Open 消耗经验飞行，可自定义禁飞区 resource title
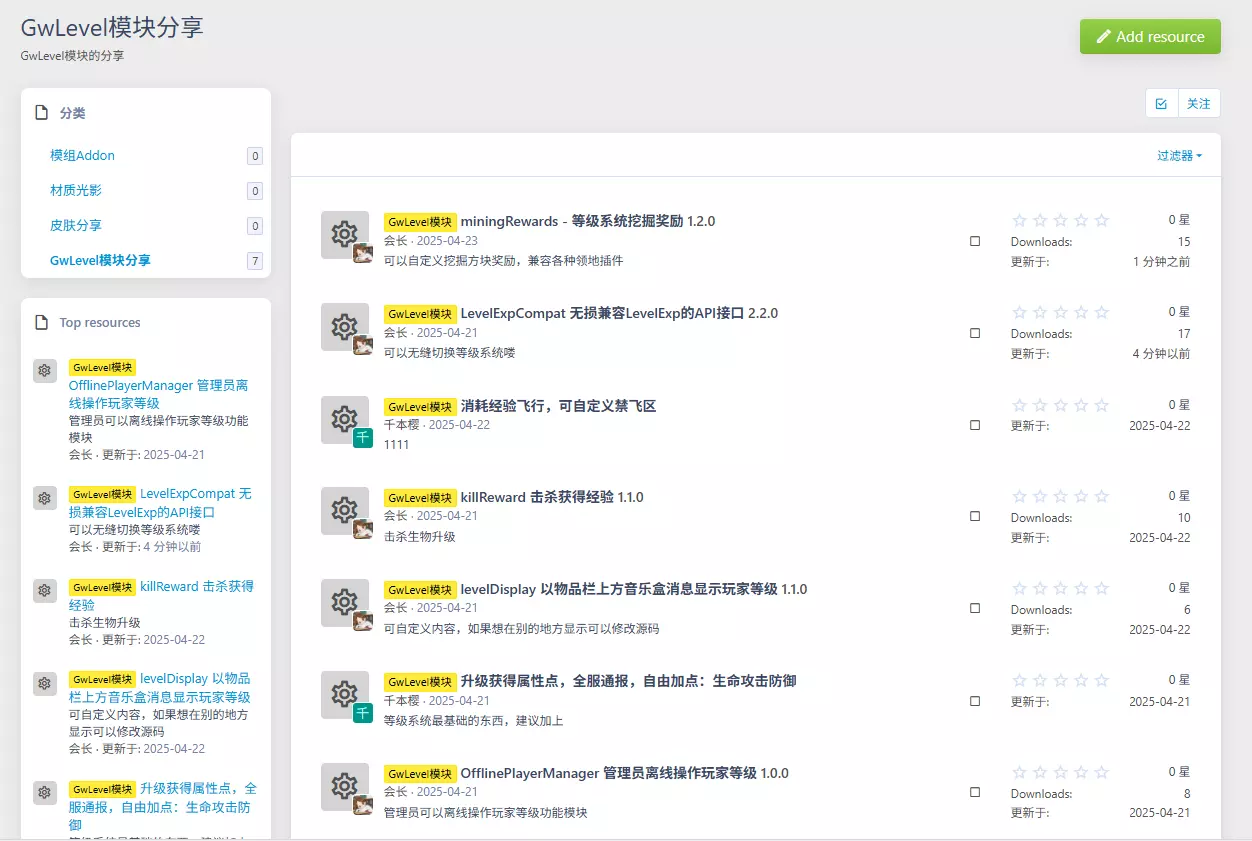The width and height of the screenshot is (1252, 841). tap(558, 406)
